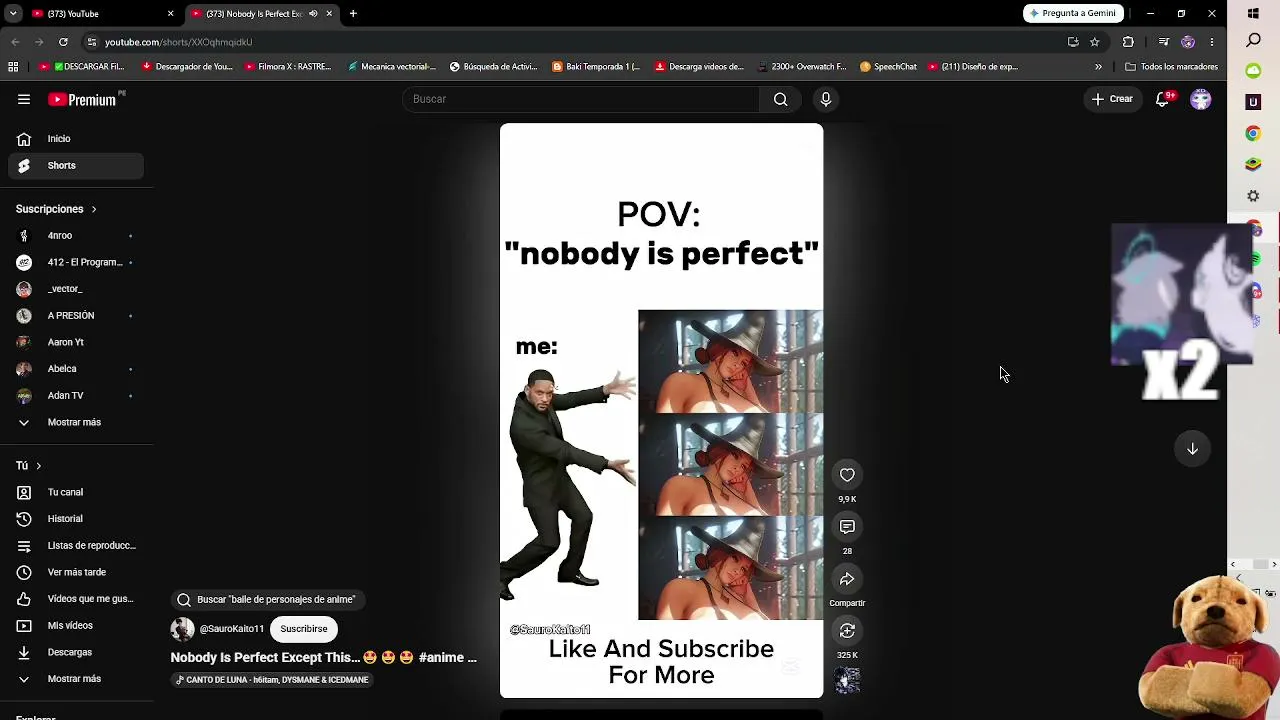
Task: Open Inicio in the sidebar
Action: (76, 139)
